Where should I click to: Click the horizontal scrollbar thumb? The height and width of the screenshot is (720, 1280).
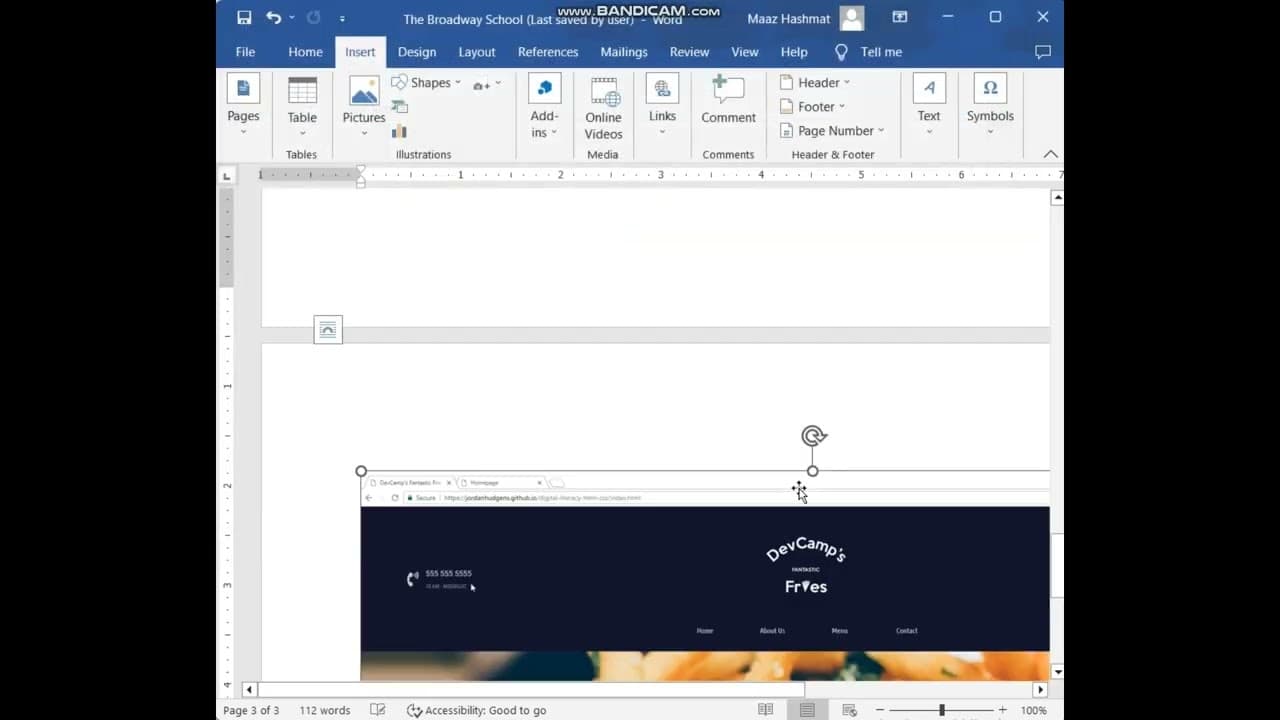point(531,690)
